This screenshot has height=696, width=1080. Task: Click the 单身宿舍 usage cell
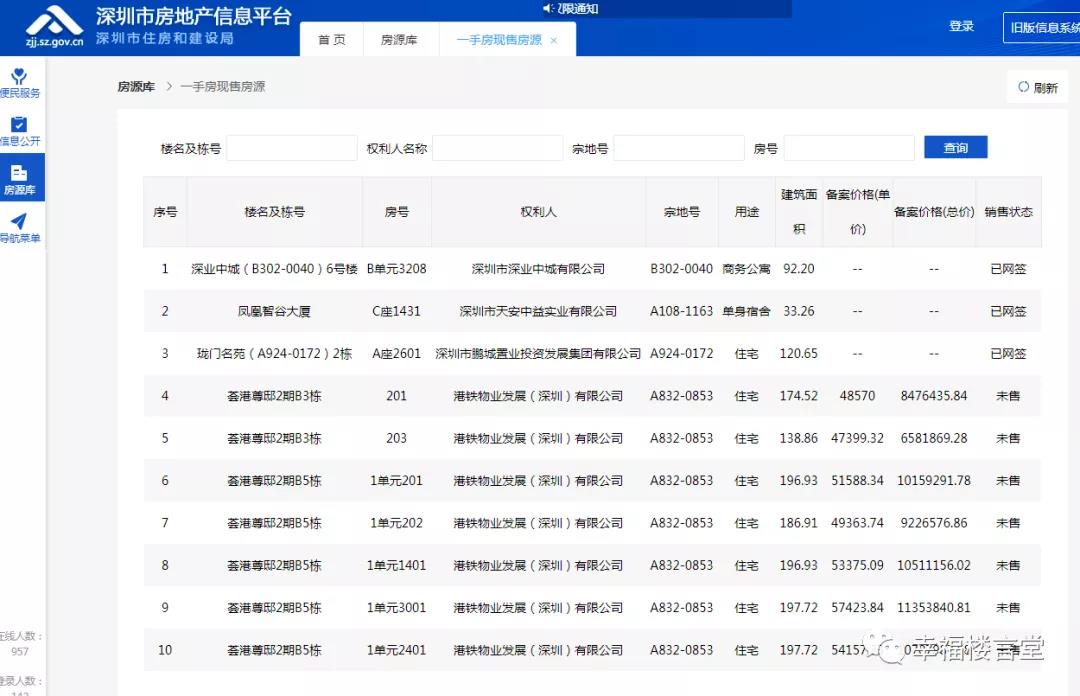coord(747,311)
